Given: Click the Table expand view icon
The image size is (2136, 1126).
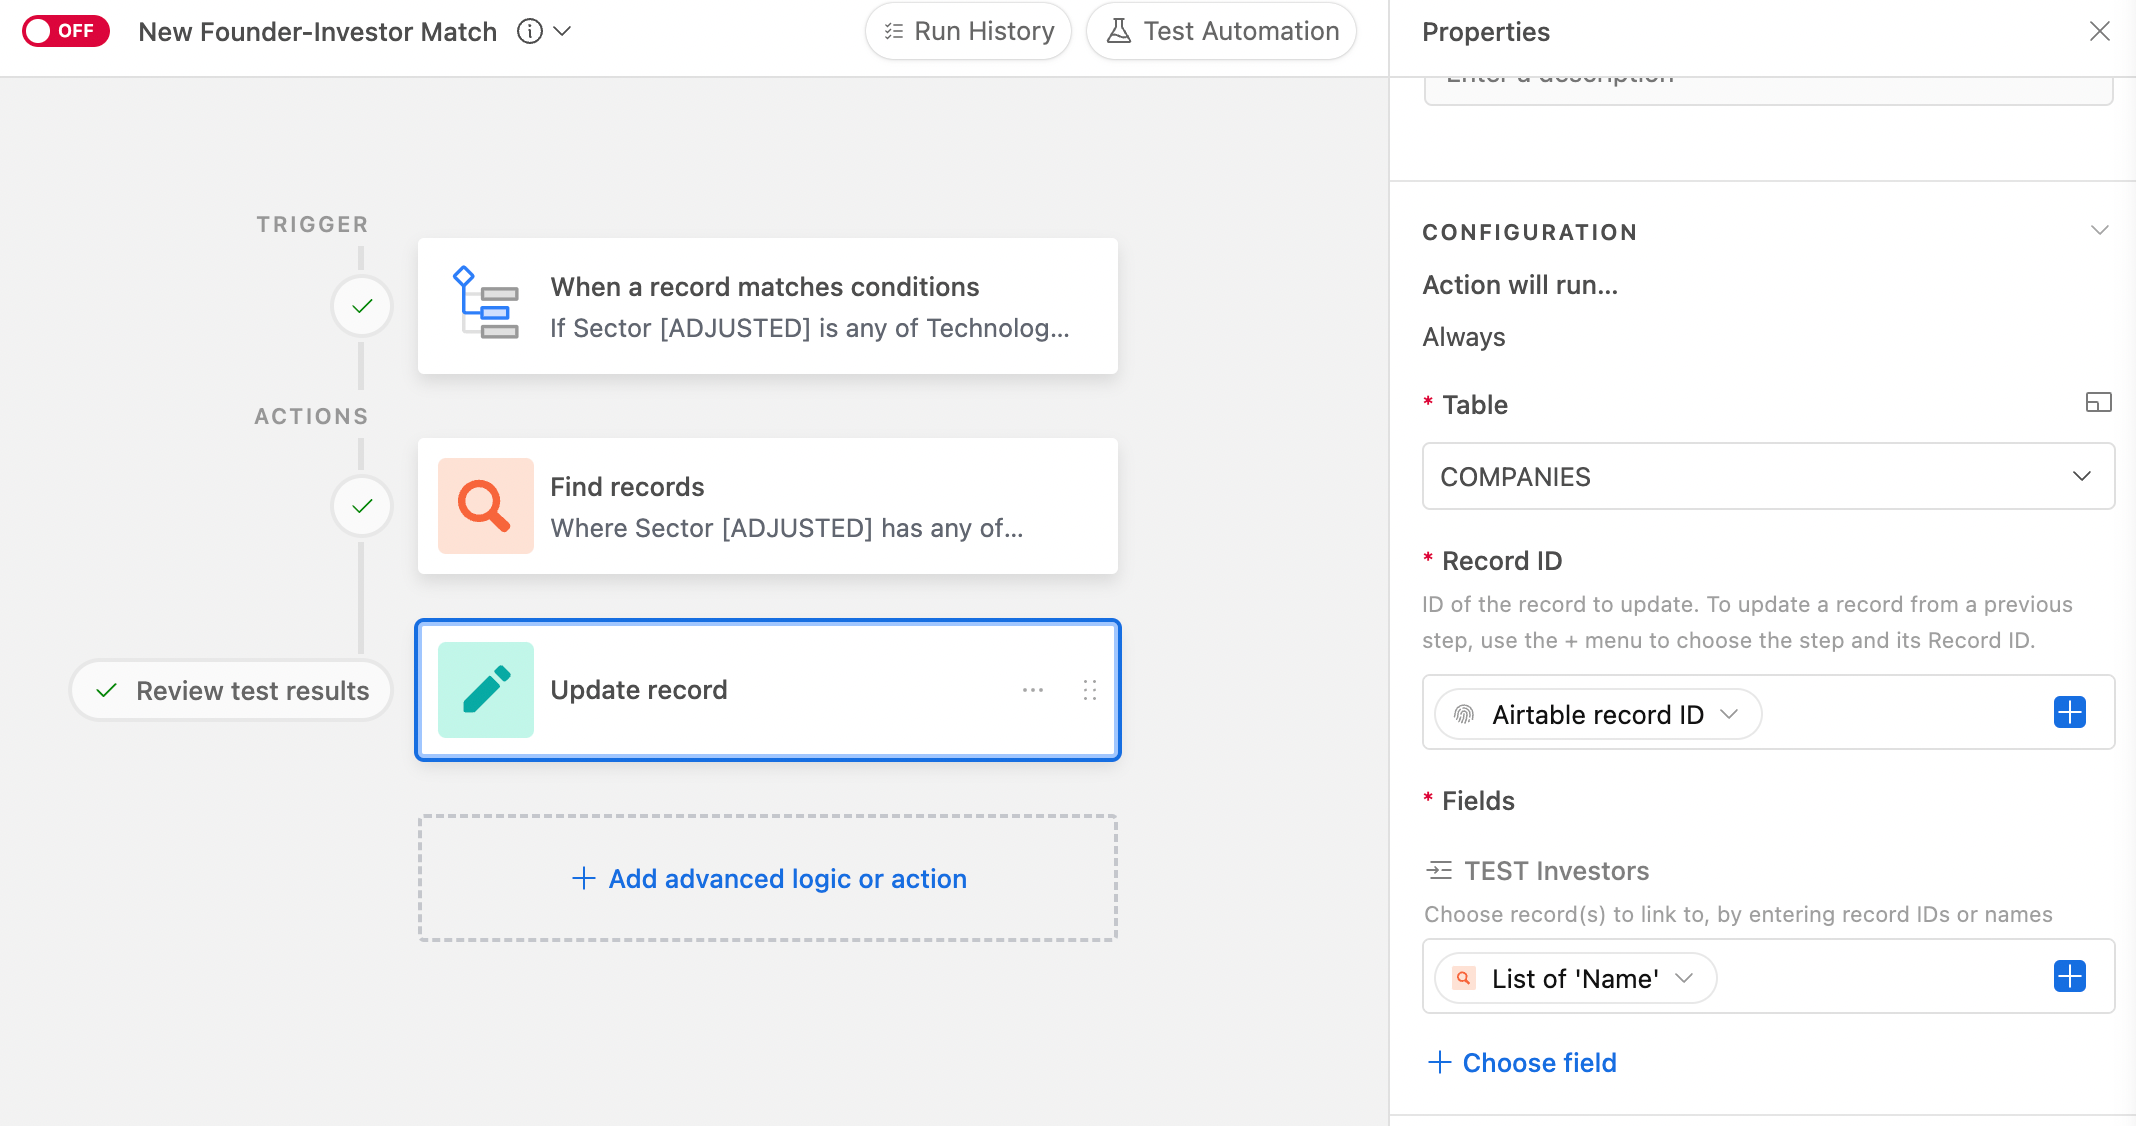Looking at the screenshot, I should pos(2098,403).
